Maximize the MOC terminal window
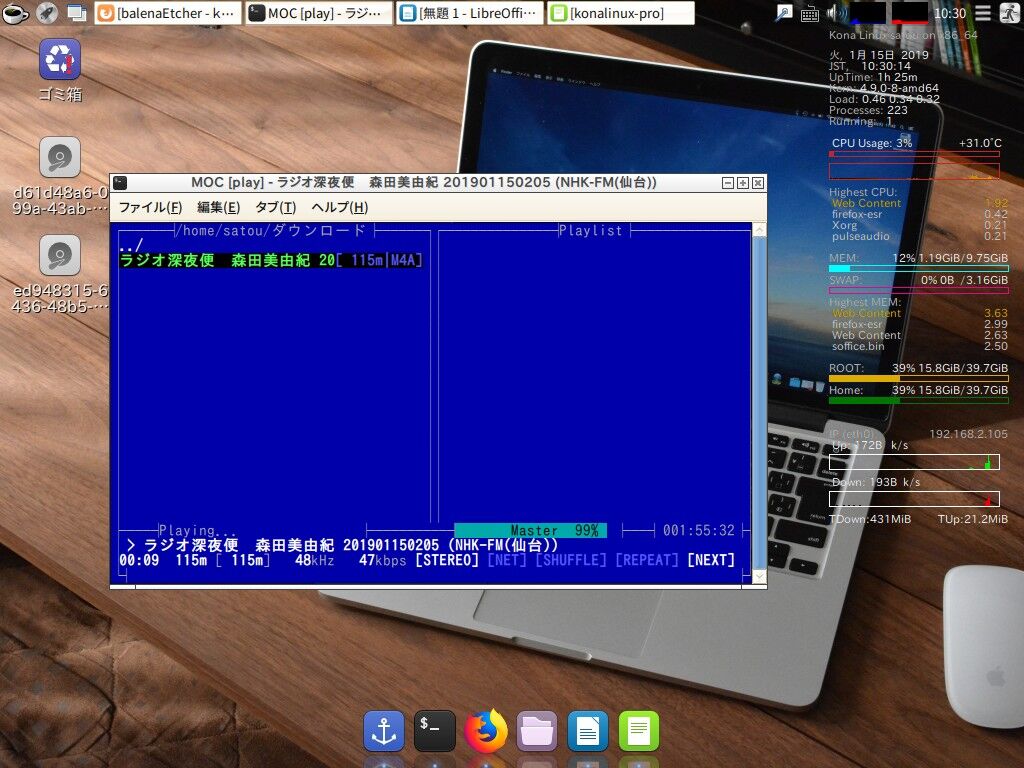 743,183
